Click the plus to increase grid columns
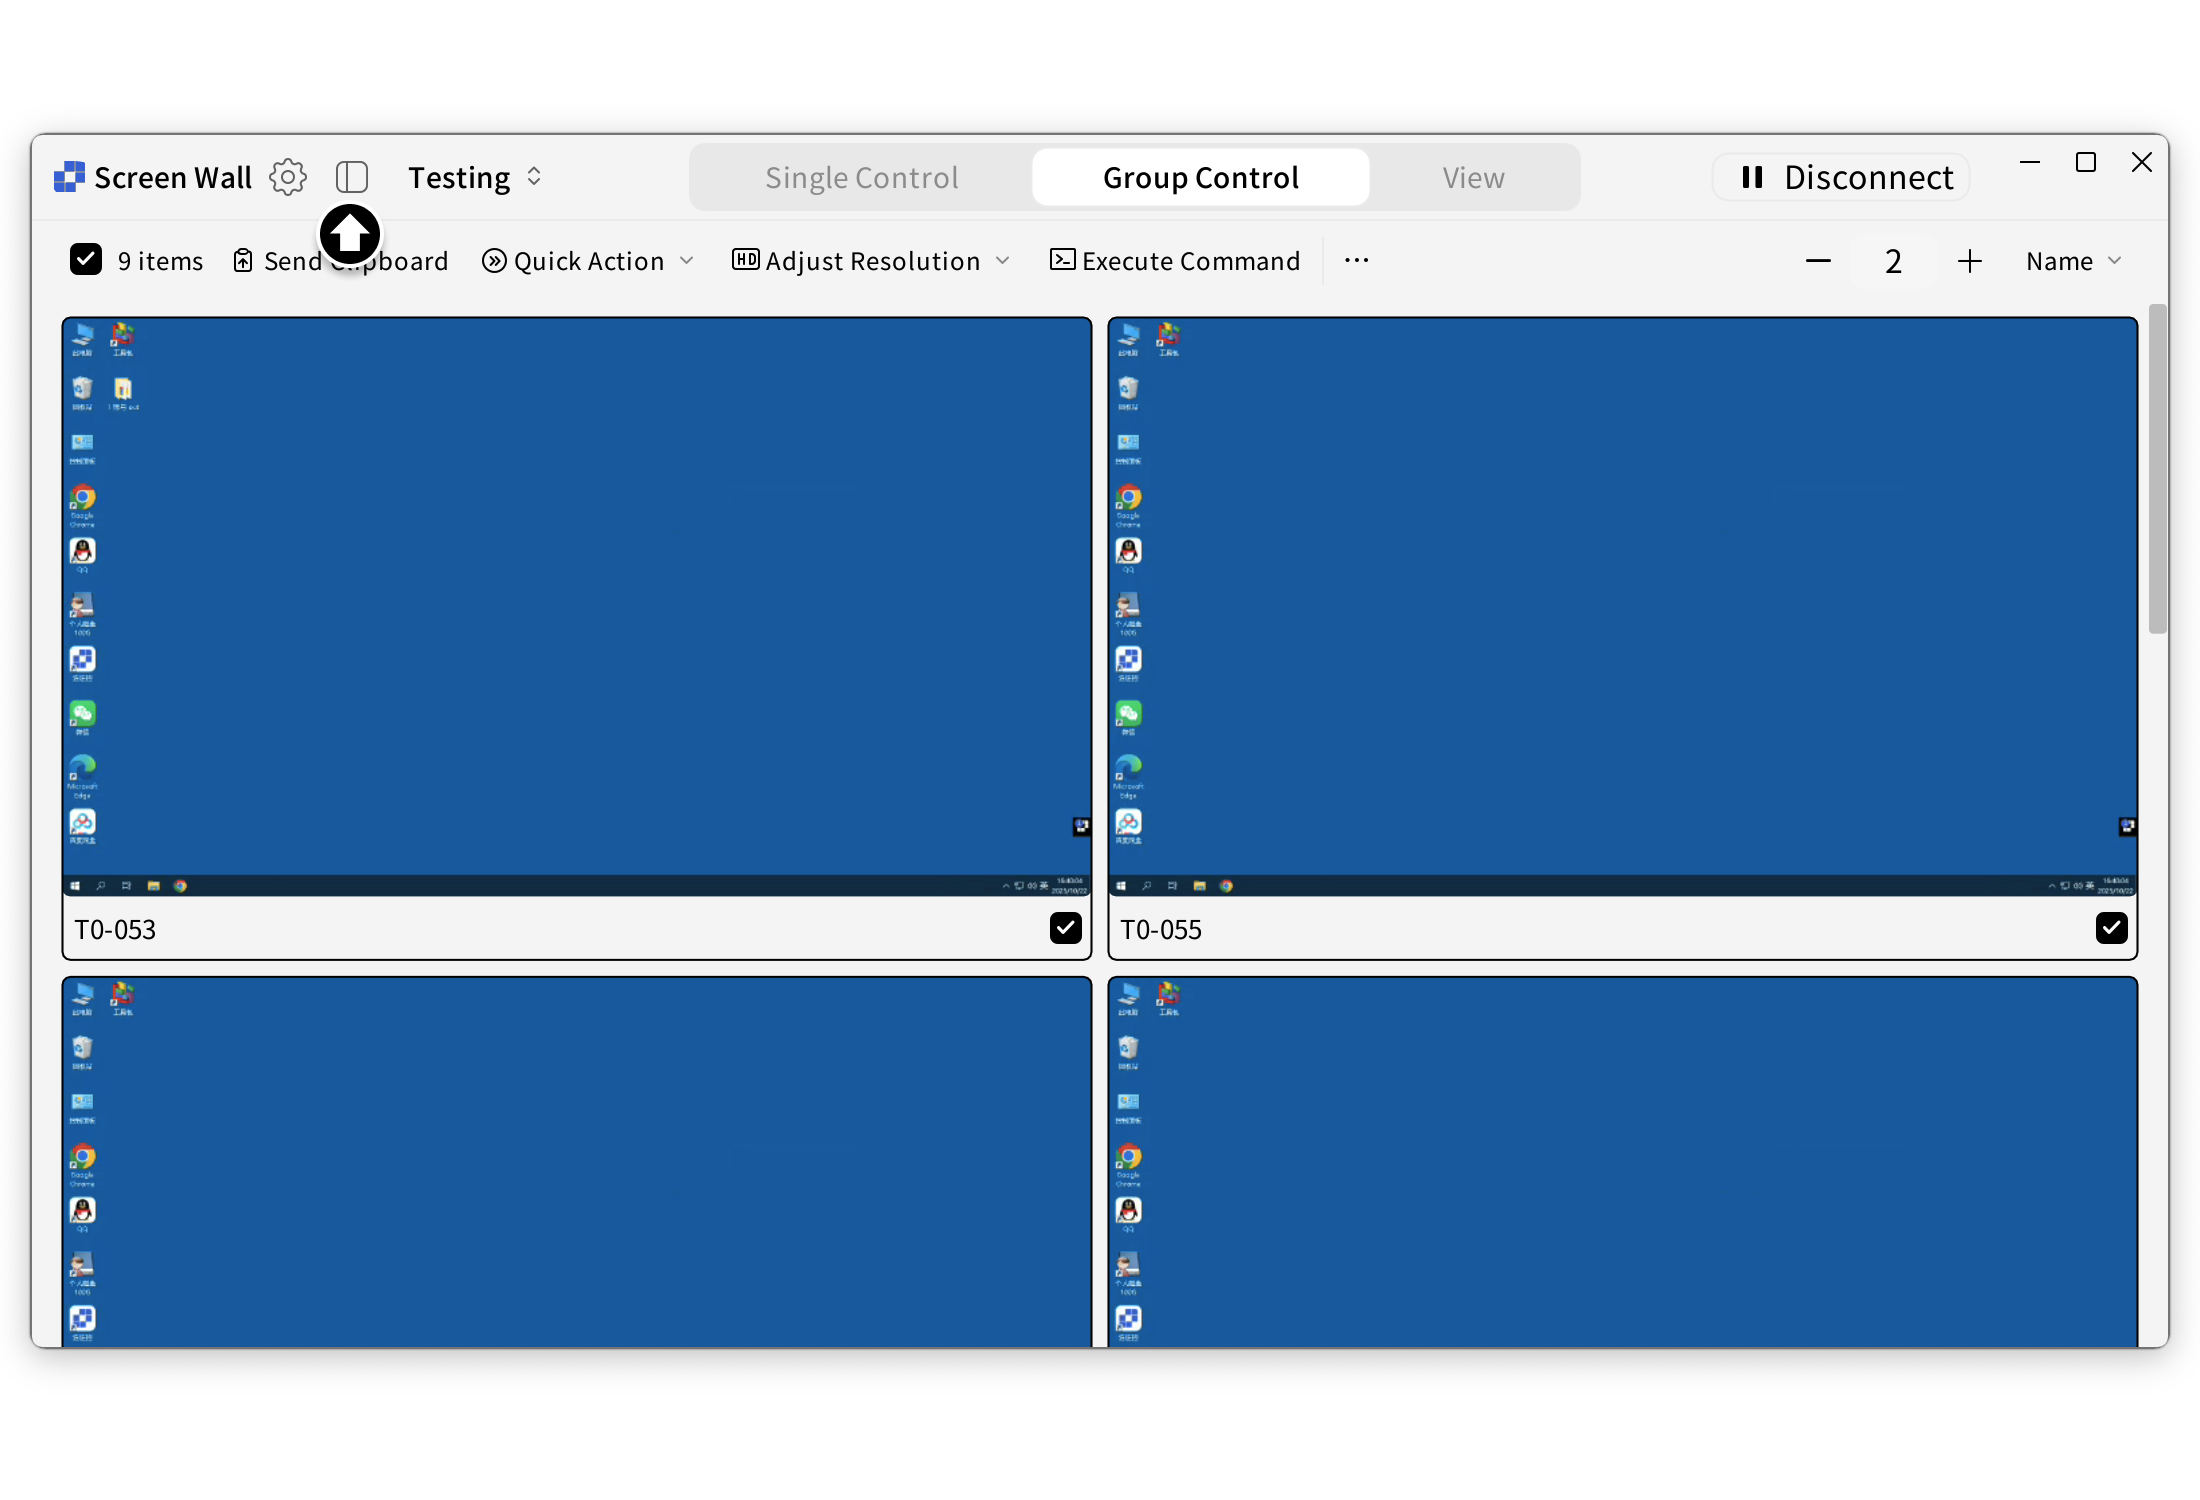 (1968, 260)
